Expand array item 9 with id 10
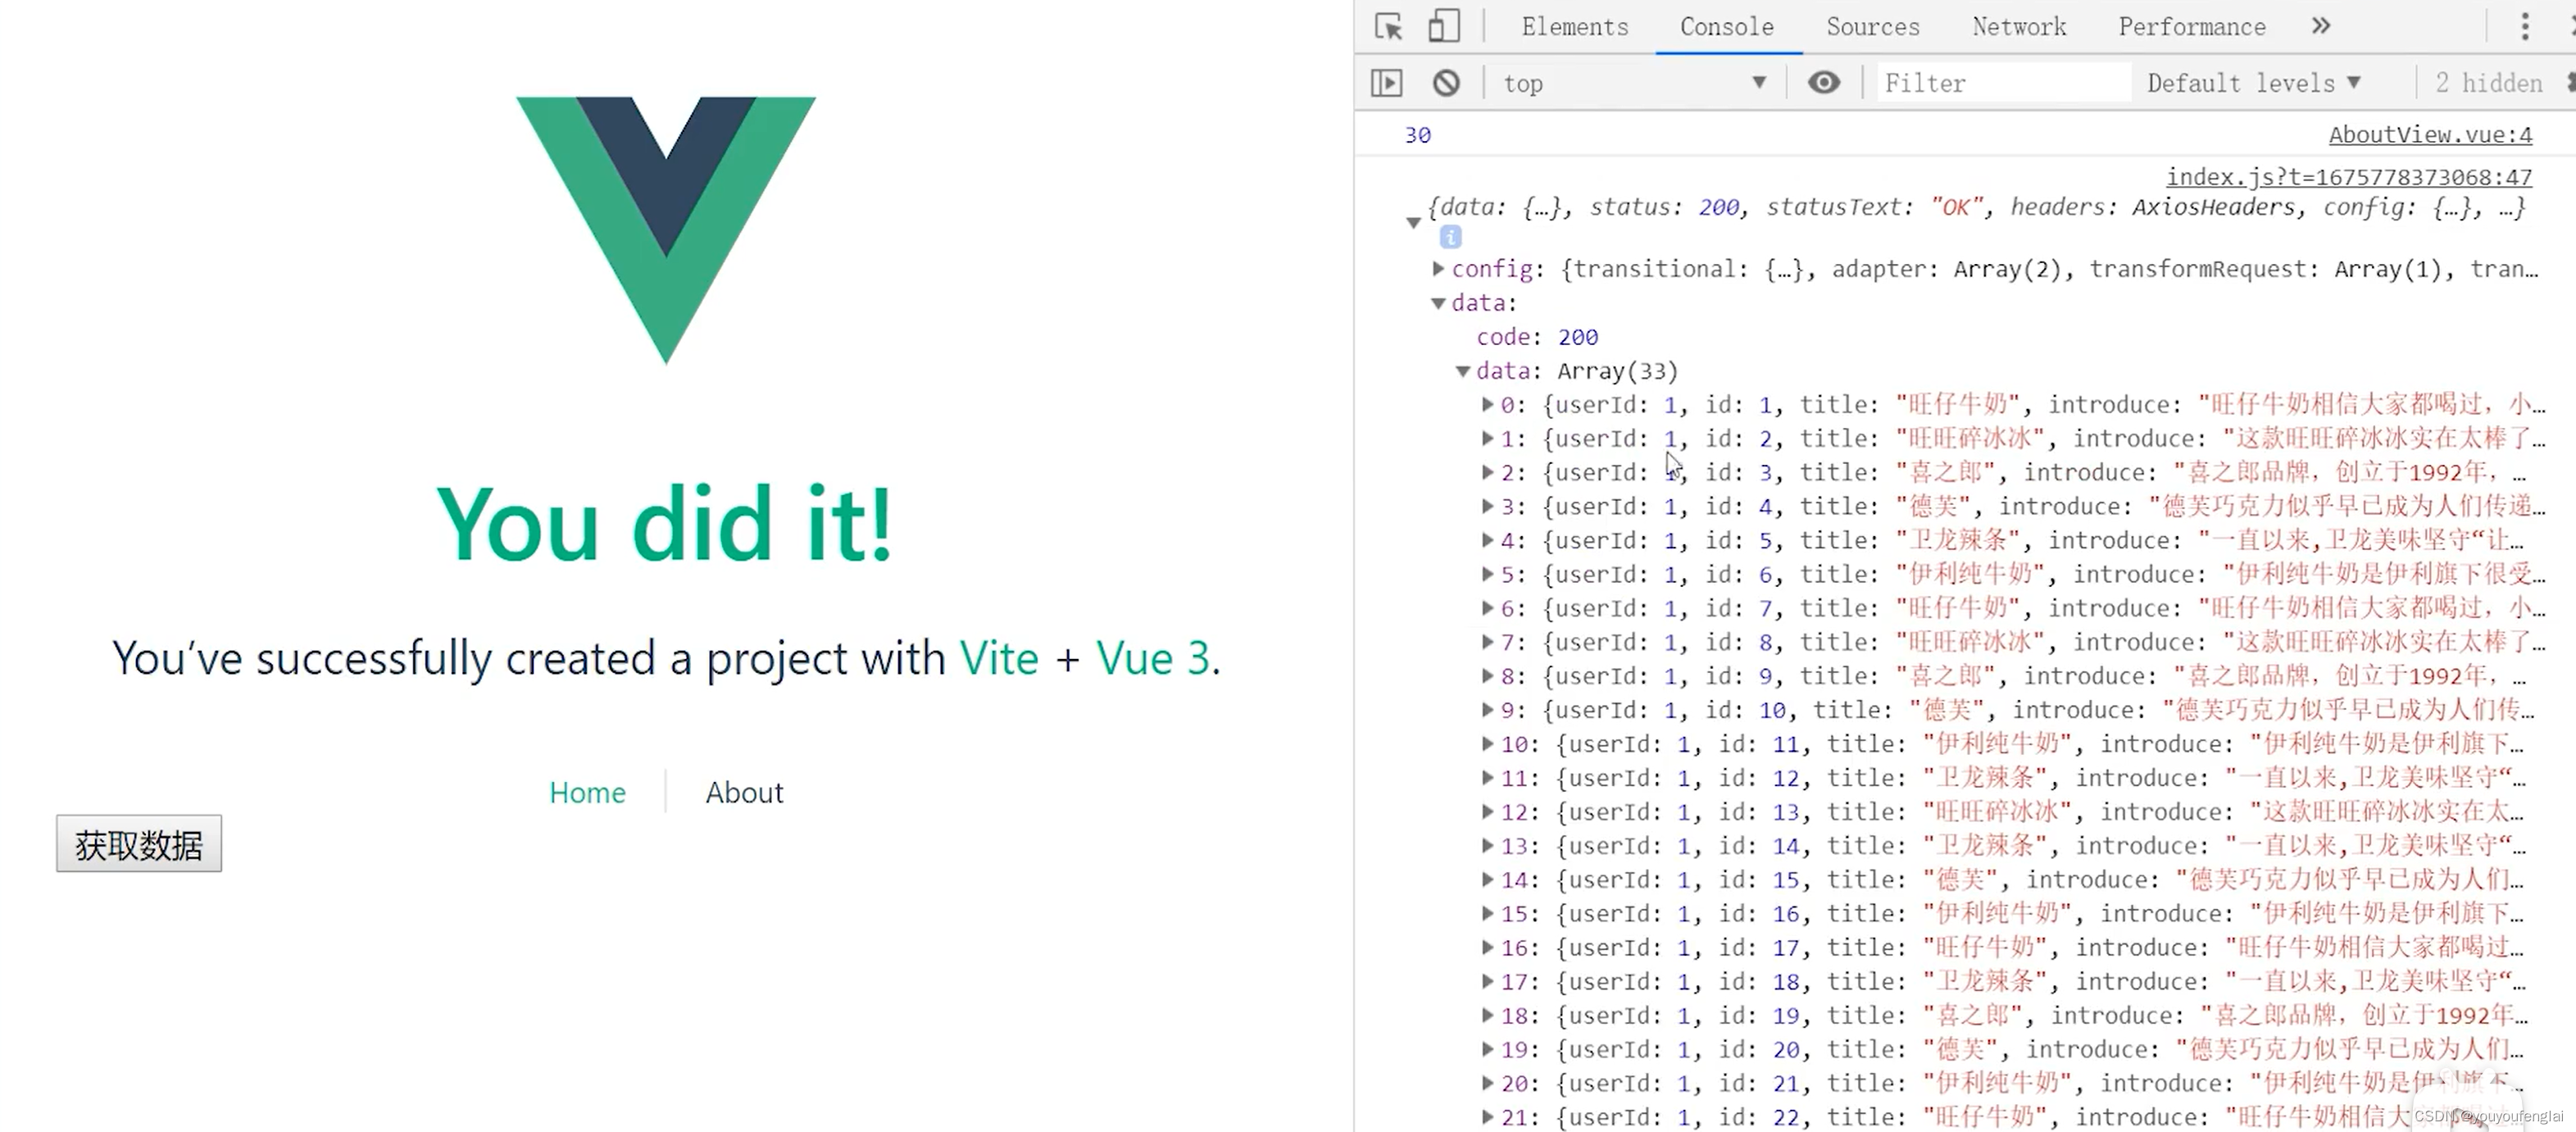The image size is (2576, 1132). pyautogui.click(x=1487, y=710)
